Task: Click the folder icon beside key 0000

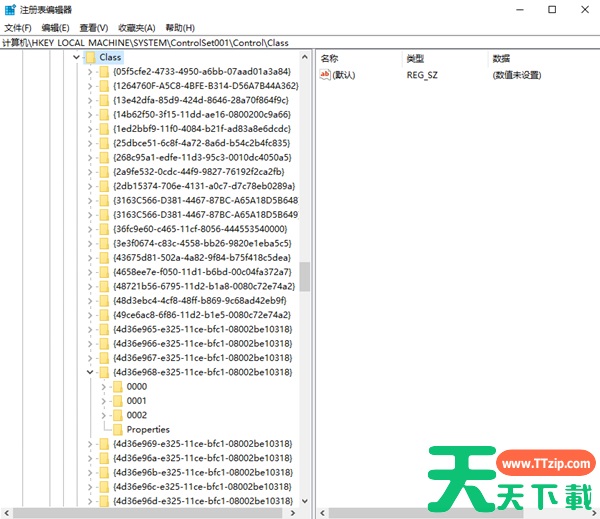Action: pyautogui.click(x=117, y=386)
